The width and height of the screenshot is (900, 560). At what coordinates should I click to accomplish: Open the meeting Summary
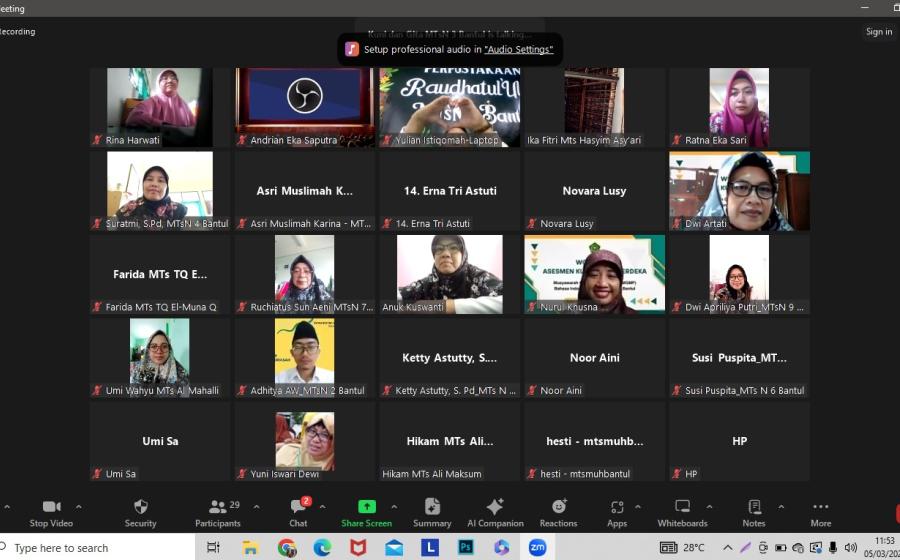pyautogui.click(x=432, y=508)
